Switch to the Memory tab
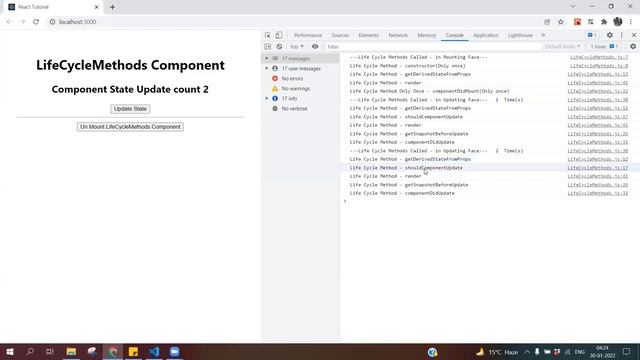The width and height of the screenshot is (640, 360). click(427, 35)
